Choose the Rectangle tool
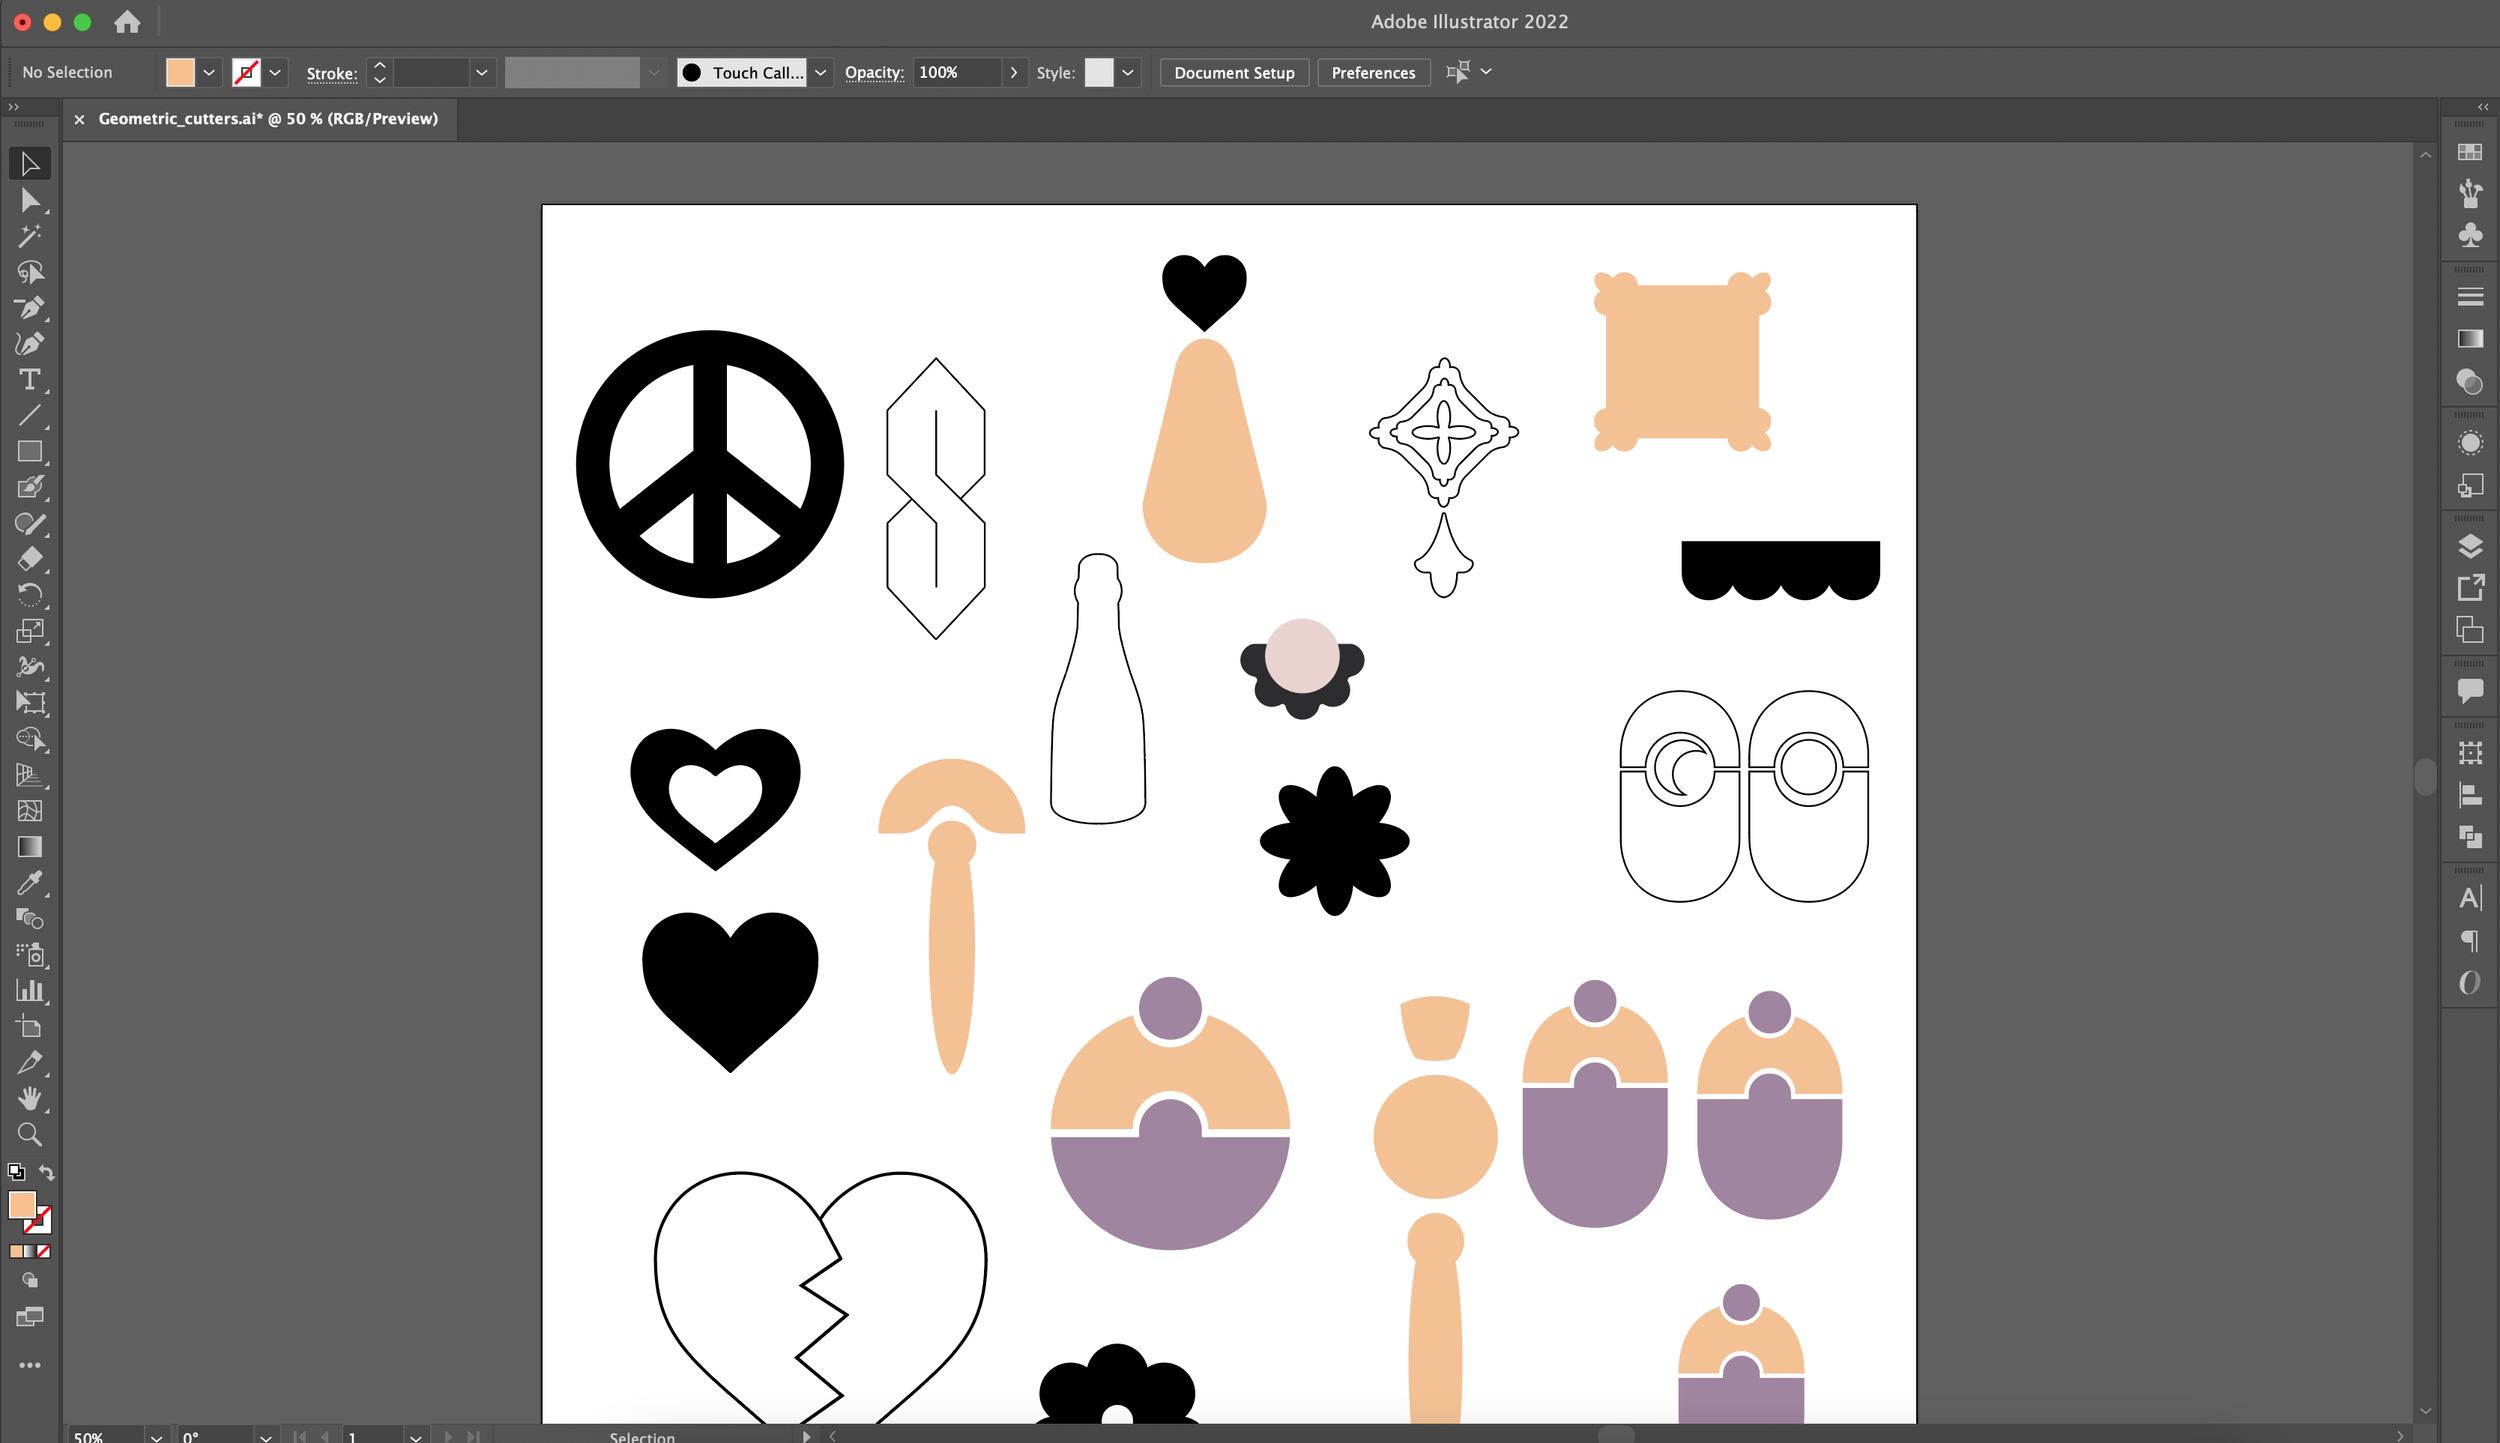This screenshot has width=2500, height=1443. coord(29,452)
